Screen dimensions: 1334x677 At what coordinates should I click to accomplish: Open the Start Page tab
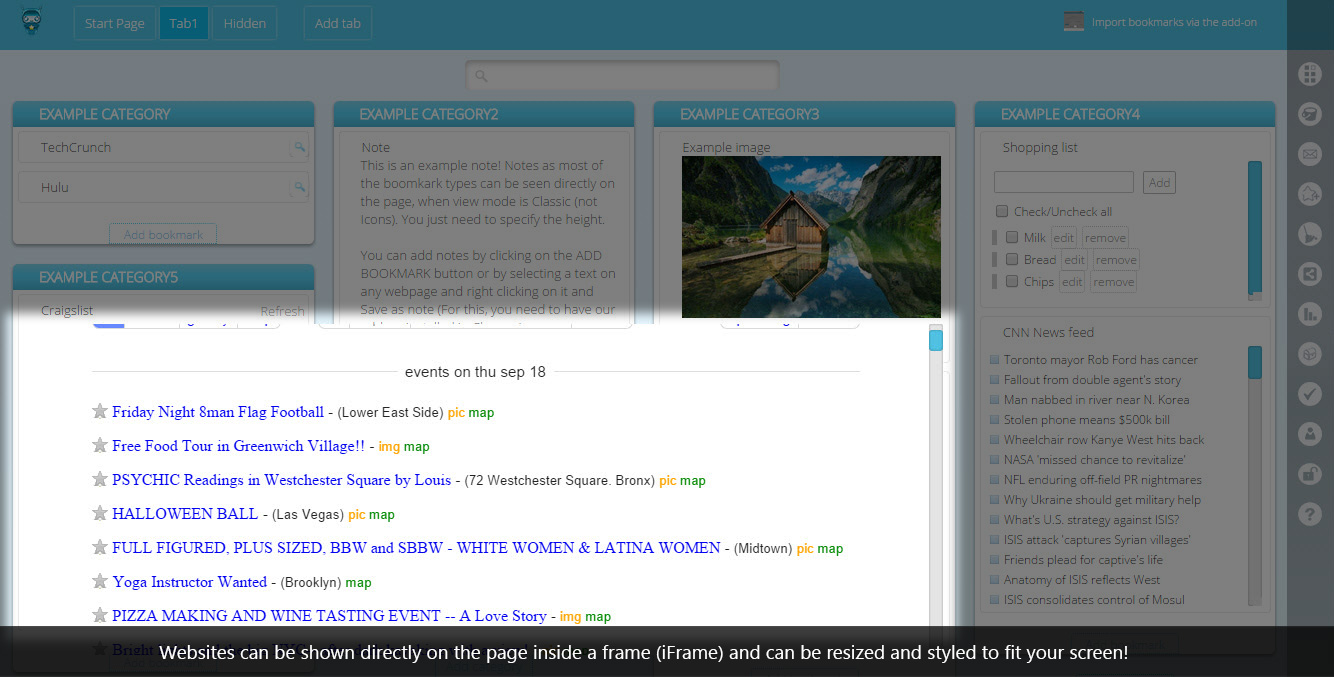[114, 23]
